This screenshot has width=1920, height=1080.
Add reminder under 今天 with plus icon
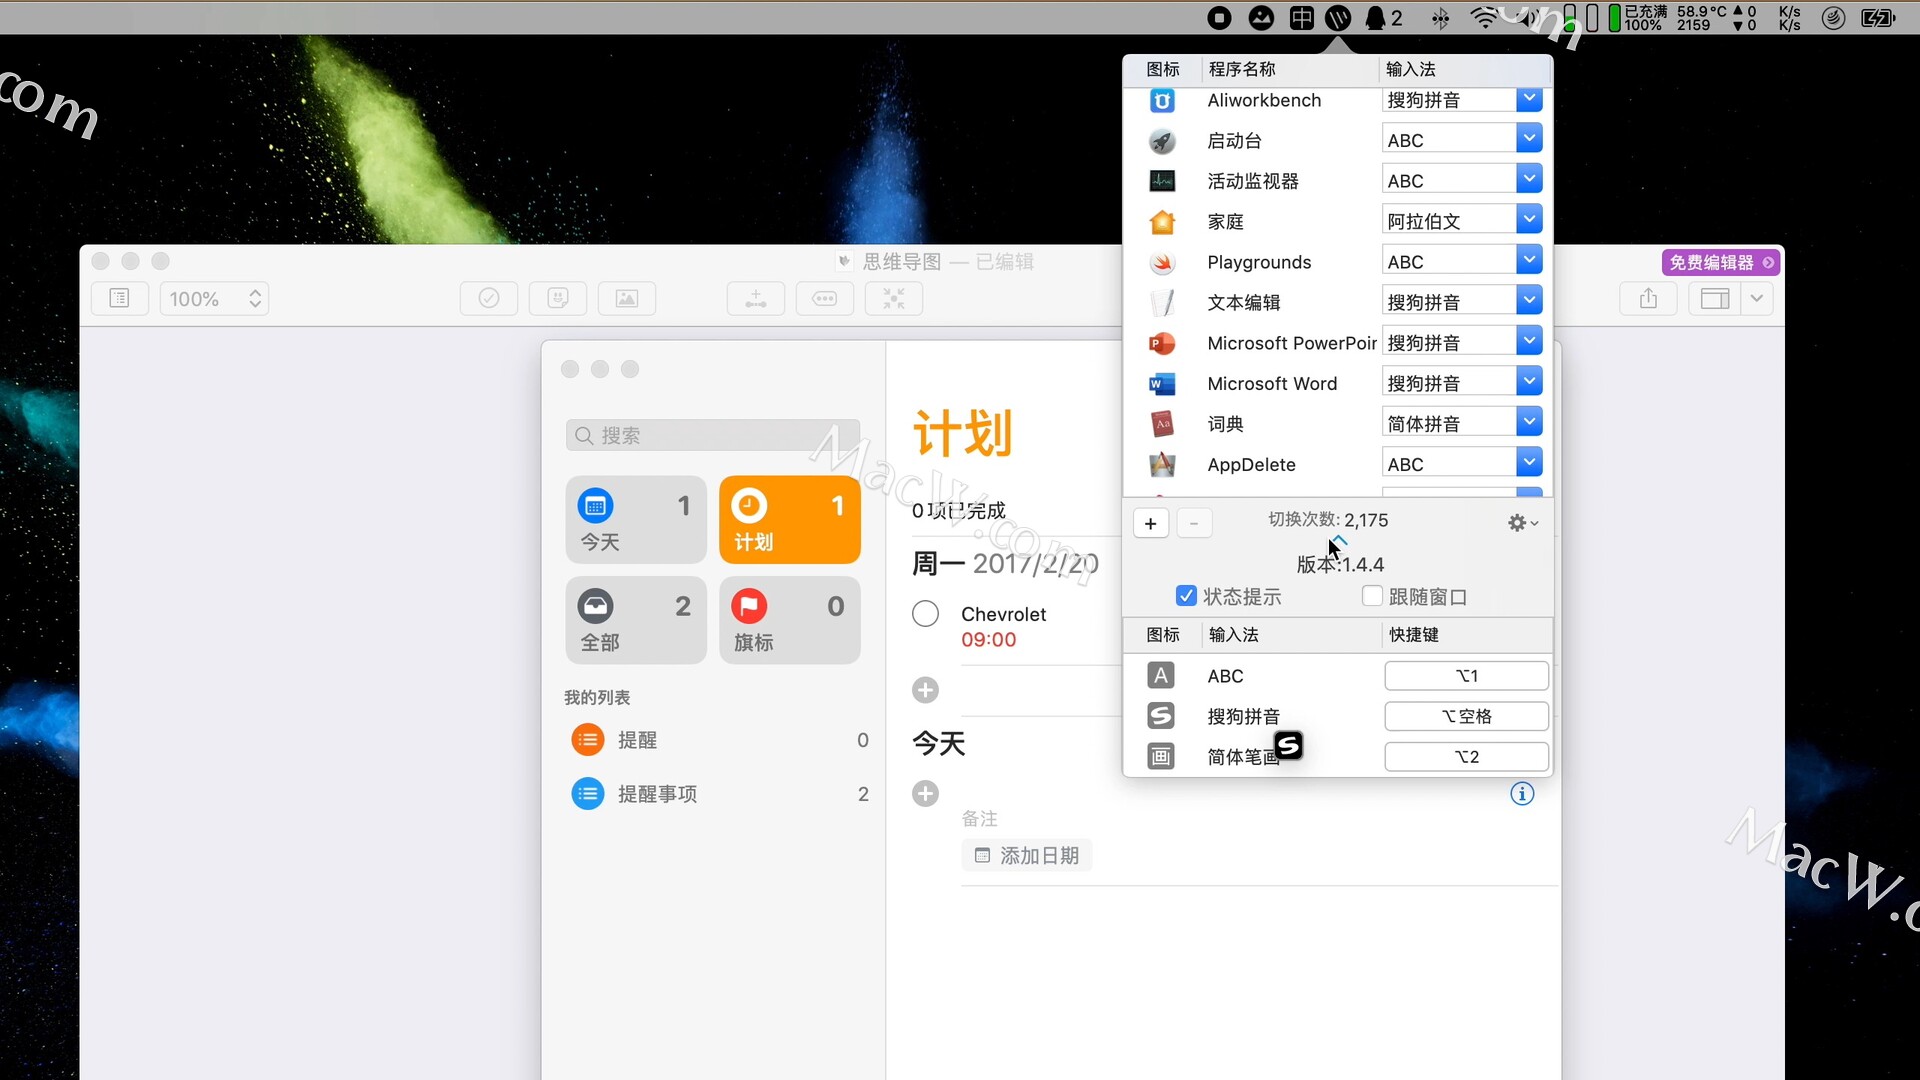(925, 794)
